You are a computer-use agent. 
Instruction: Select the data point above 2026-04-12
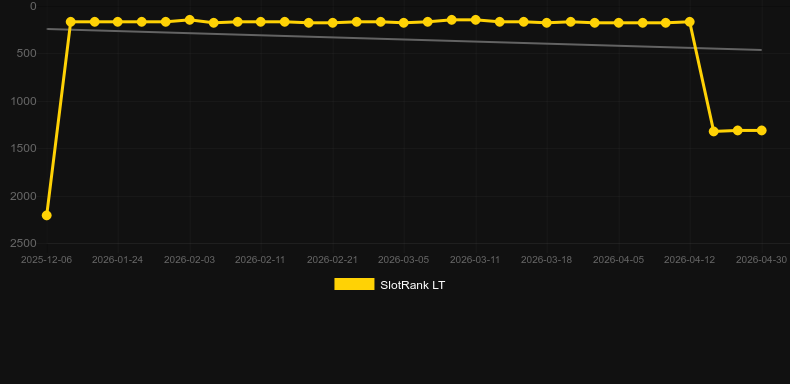690,22
